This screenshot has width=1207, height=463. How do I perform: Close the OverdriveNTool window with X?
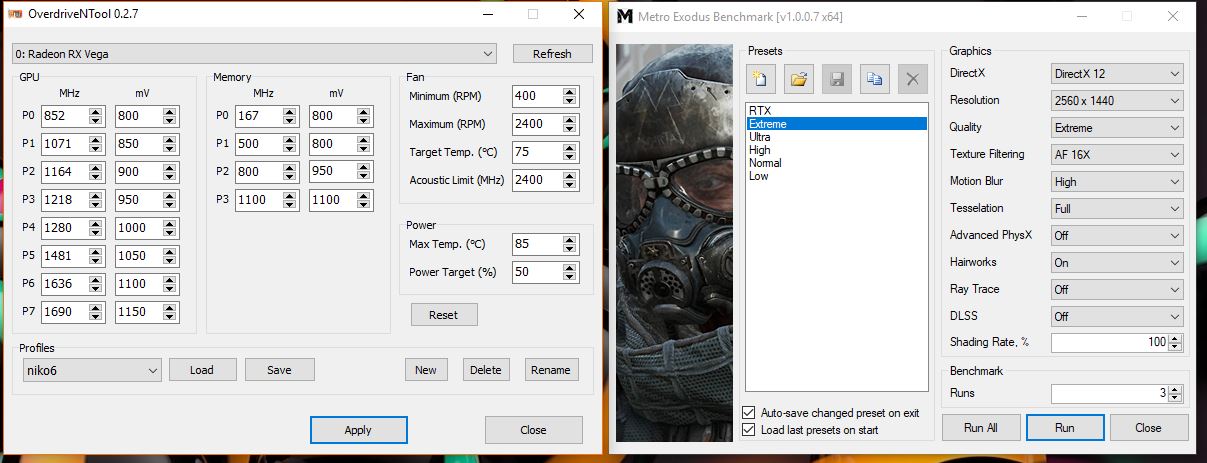(579, 15)
